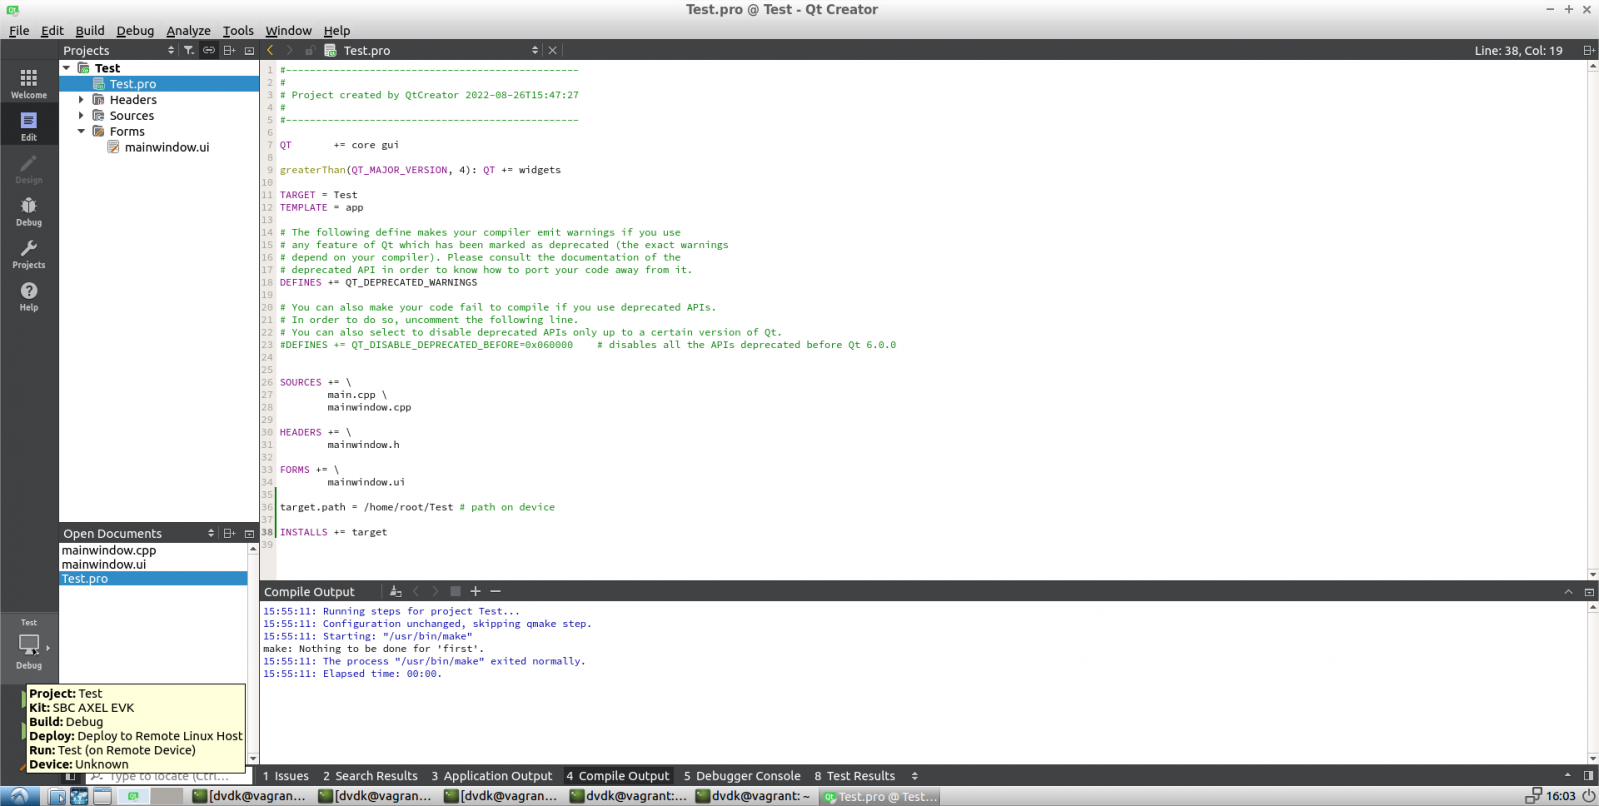The width and height of the screenshot is (1599, 806).
Task: Toggle the left sidebar visibility button
Action: click(70, 776)
